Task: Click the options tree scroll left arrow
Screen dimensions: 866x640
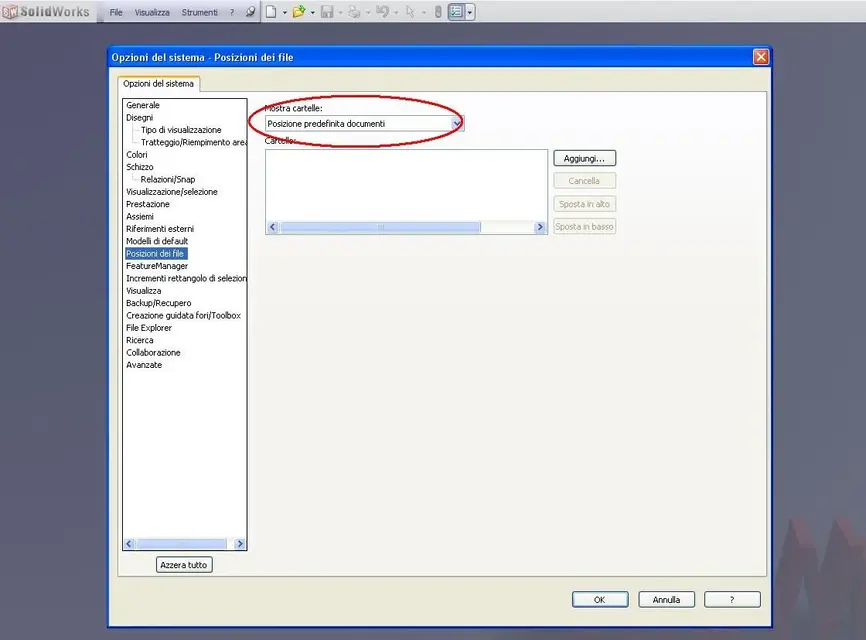Action: pos(129,544)
